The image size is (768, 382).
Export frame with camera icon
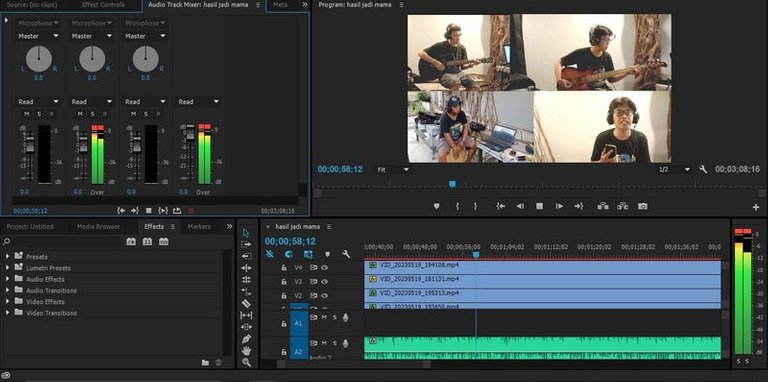coord(643,206)
